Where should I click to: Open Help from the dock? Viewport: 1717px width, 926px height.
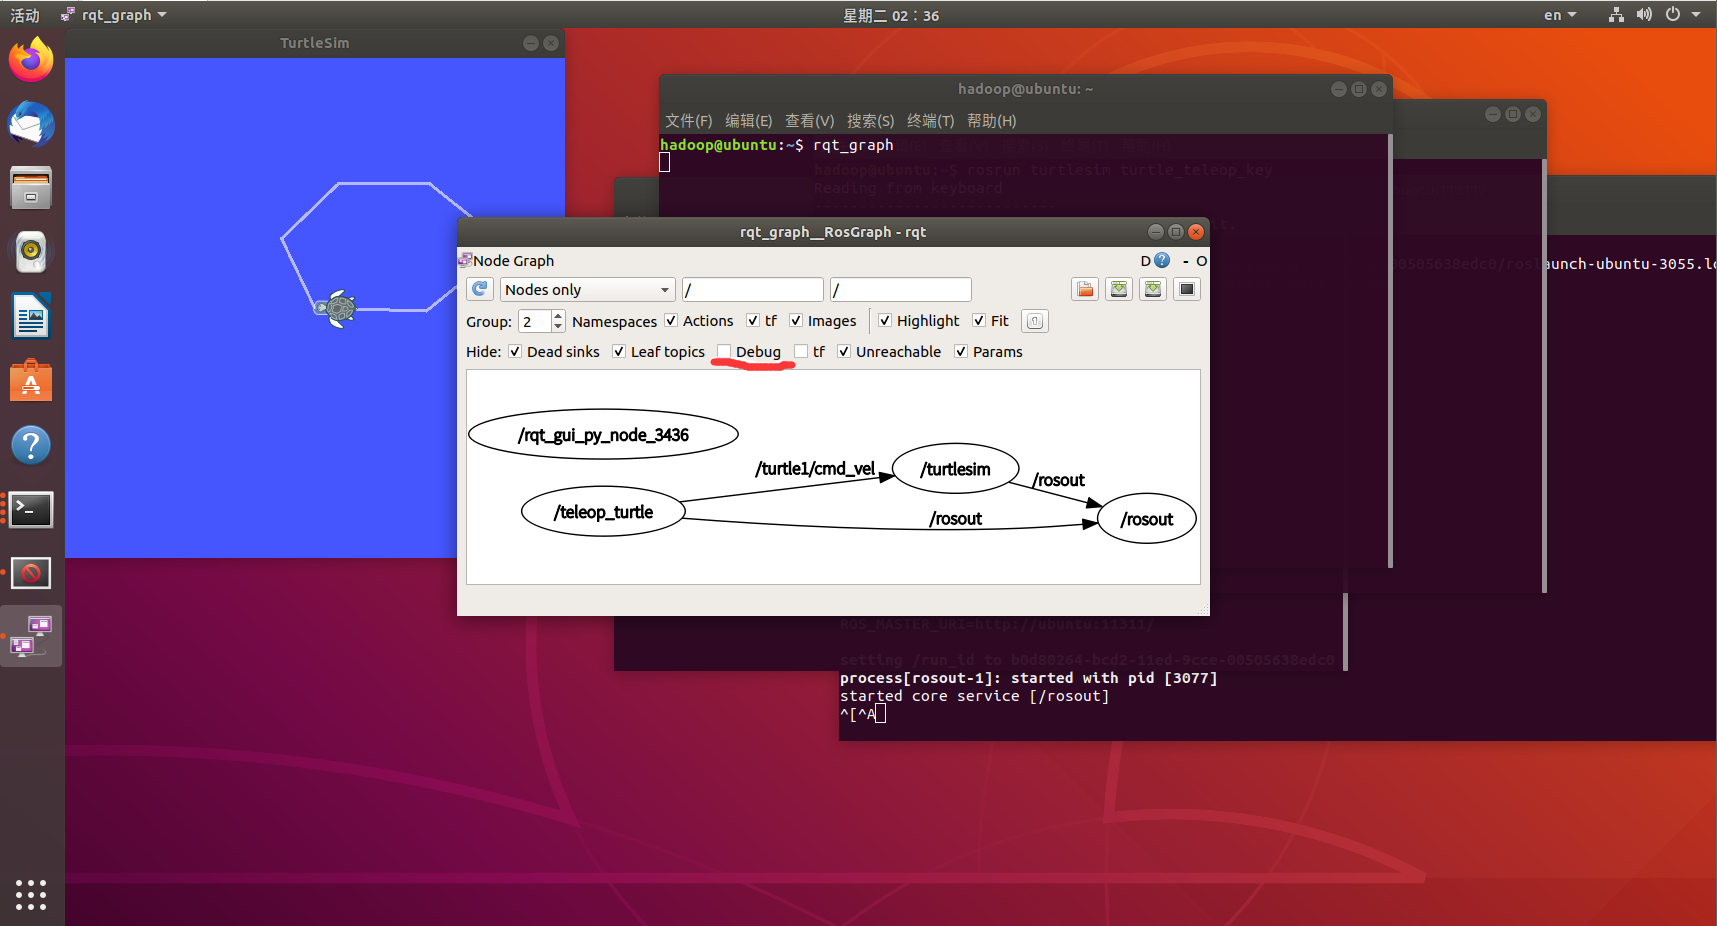click(x=31, y=445)
